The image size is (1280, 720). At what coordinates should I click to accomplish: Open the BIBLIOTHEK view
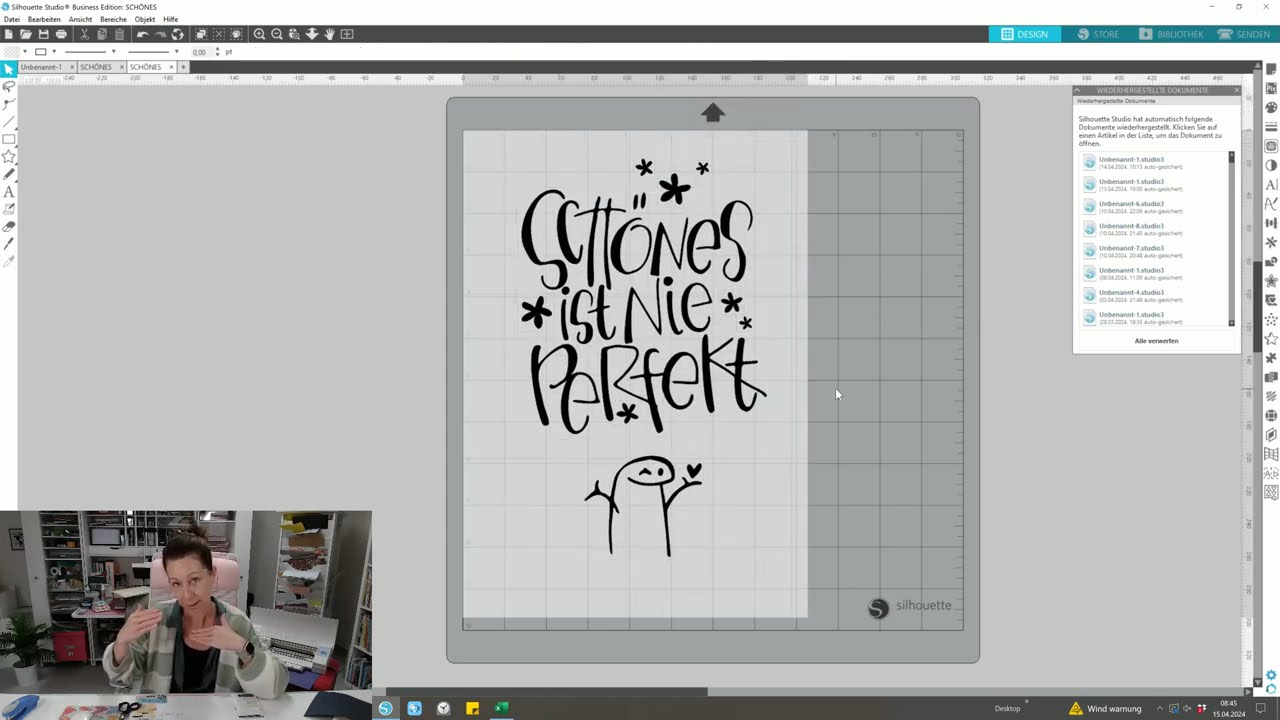(1171, 34)
